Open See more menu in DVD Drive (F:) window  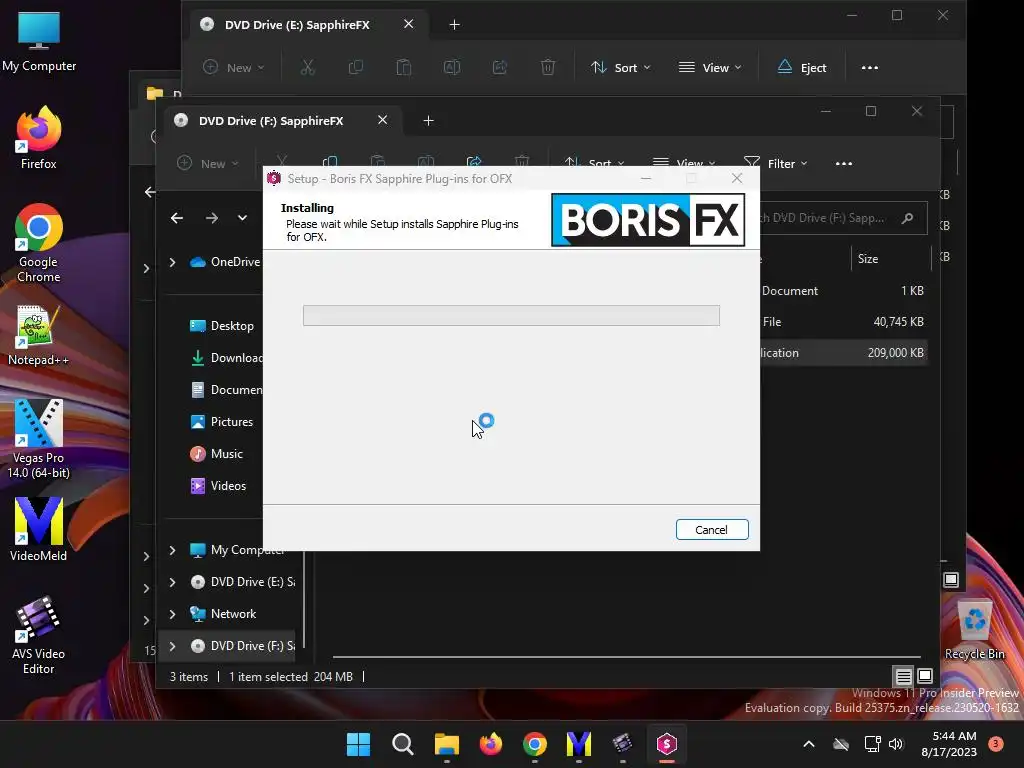[x=844, y=163]
